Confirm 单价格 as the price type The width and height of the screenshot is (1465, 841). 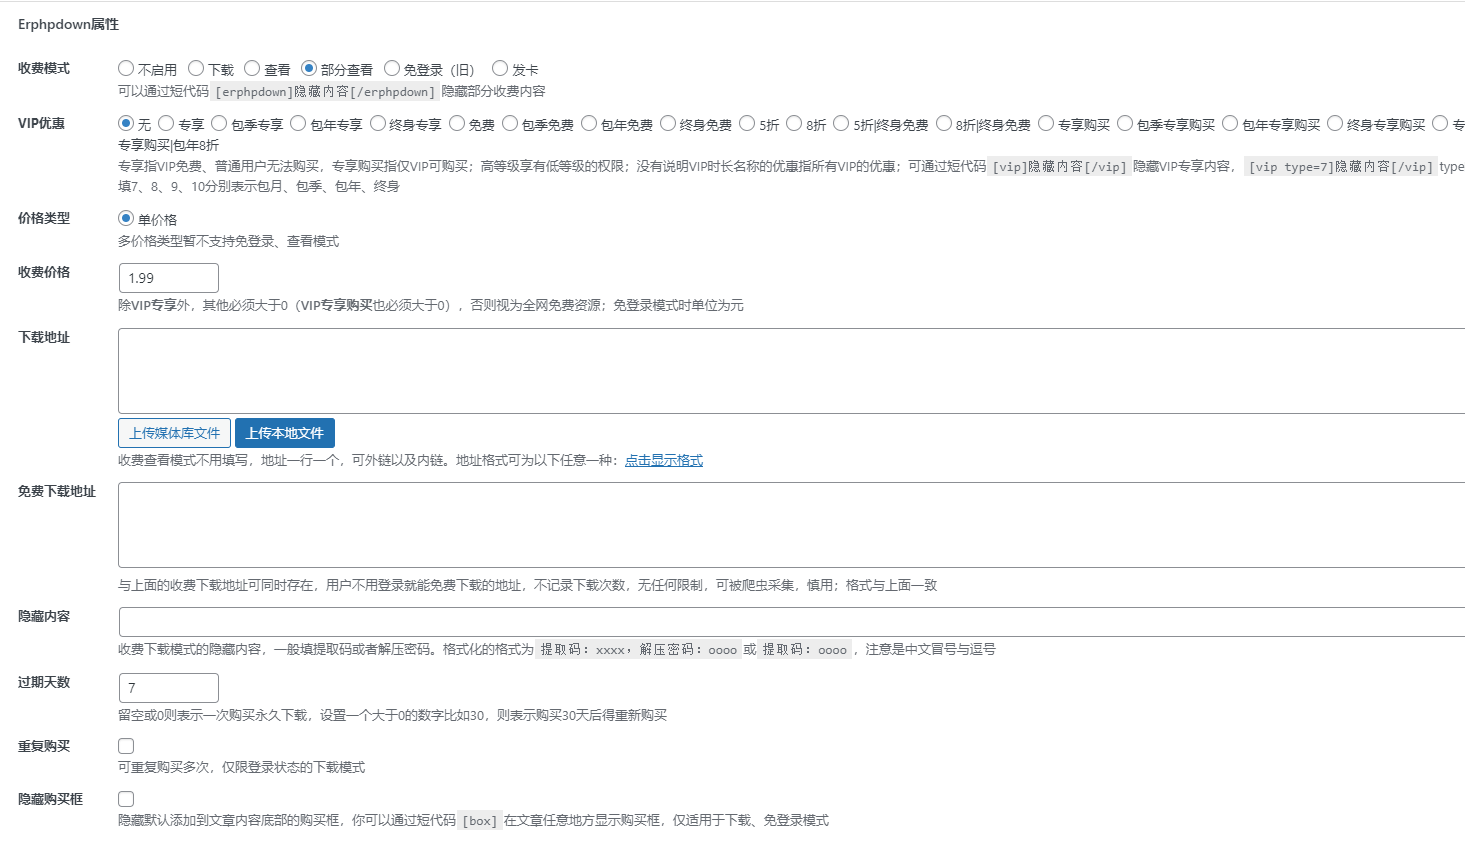(126, 217)
